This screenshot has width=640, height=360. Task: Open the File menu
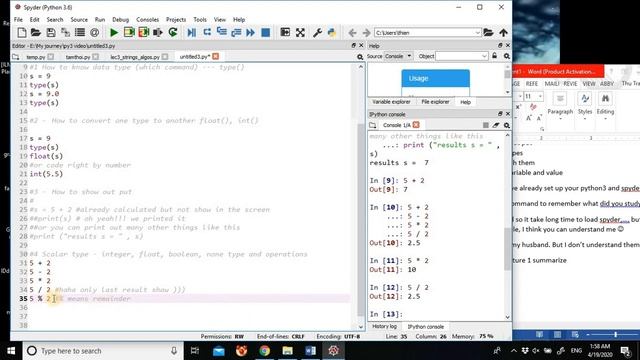18,20
